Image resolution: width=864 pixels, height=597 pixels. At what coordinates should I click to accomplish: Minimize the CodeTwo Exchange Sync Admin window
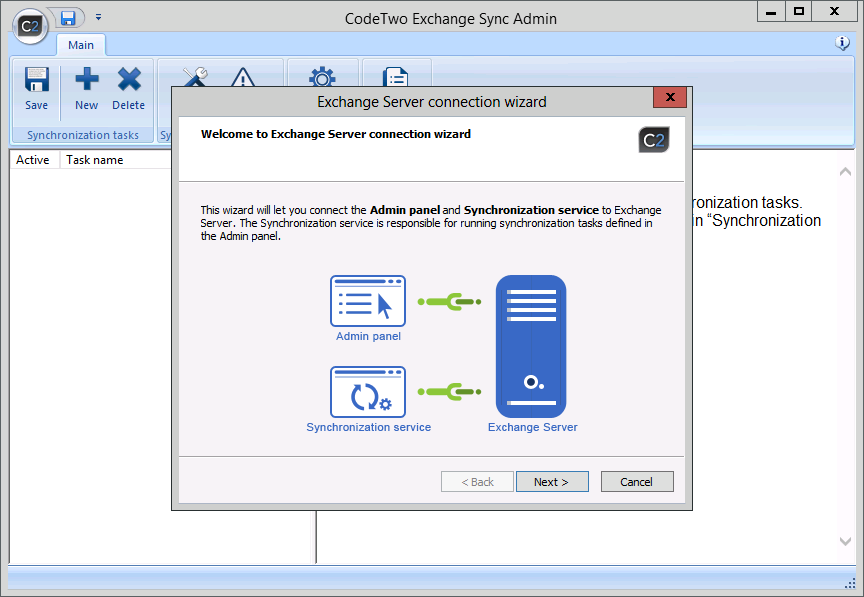(x=771, y=12)
